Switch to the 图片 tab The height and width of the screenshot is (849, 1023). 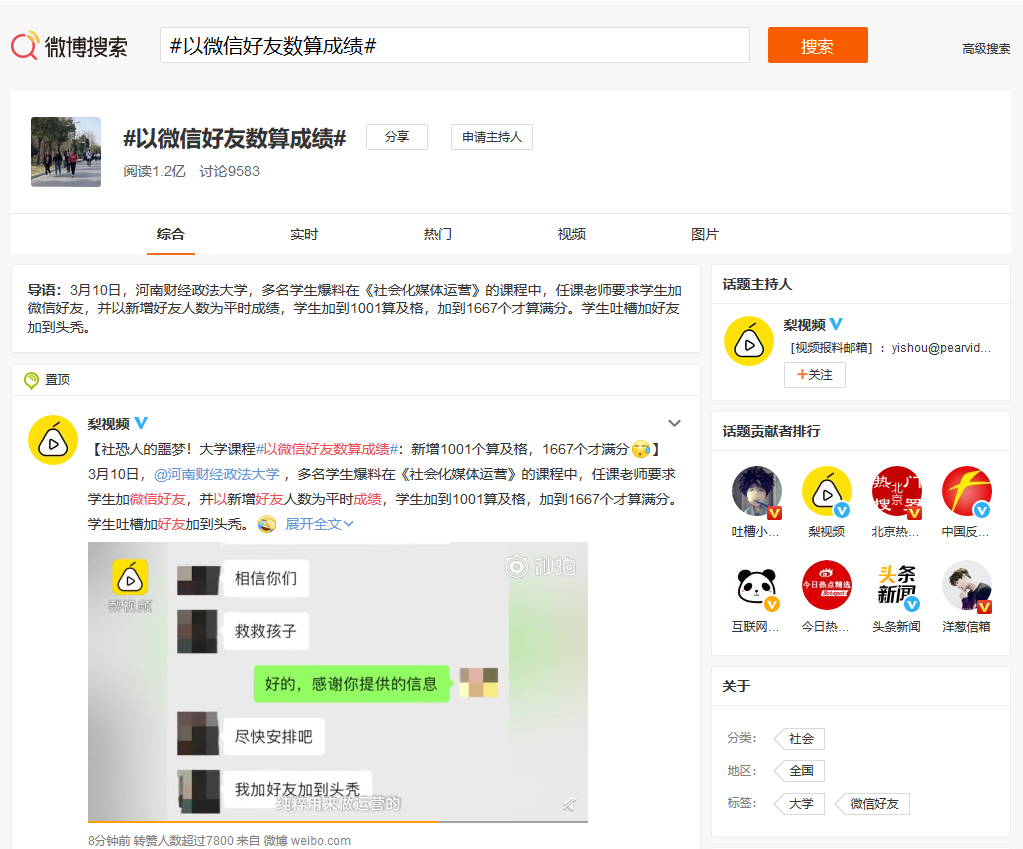(x=705, y=234)
